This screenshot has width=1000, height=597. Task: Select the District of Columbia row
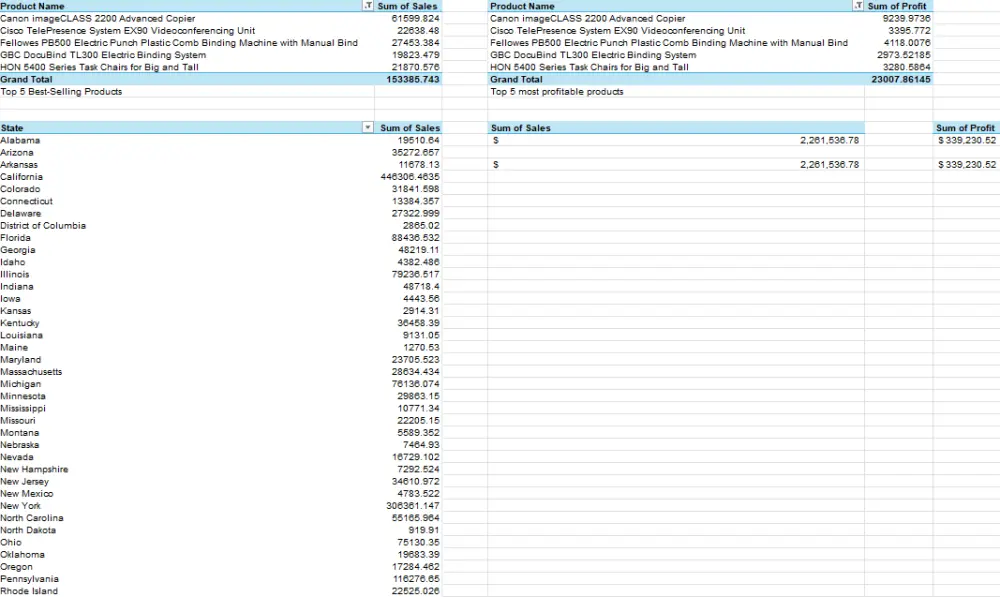point(43,225)
